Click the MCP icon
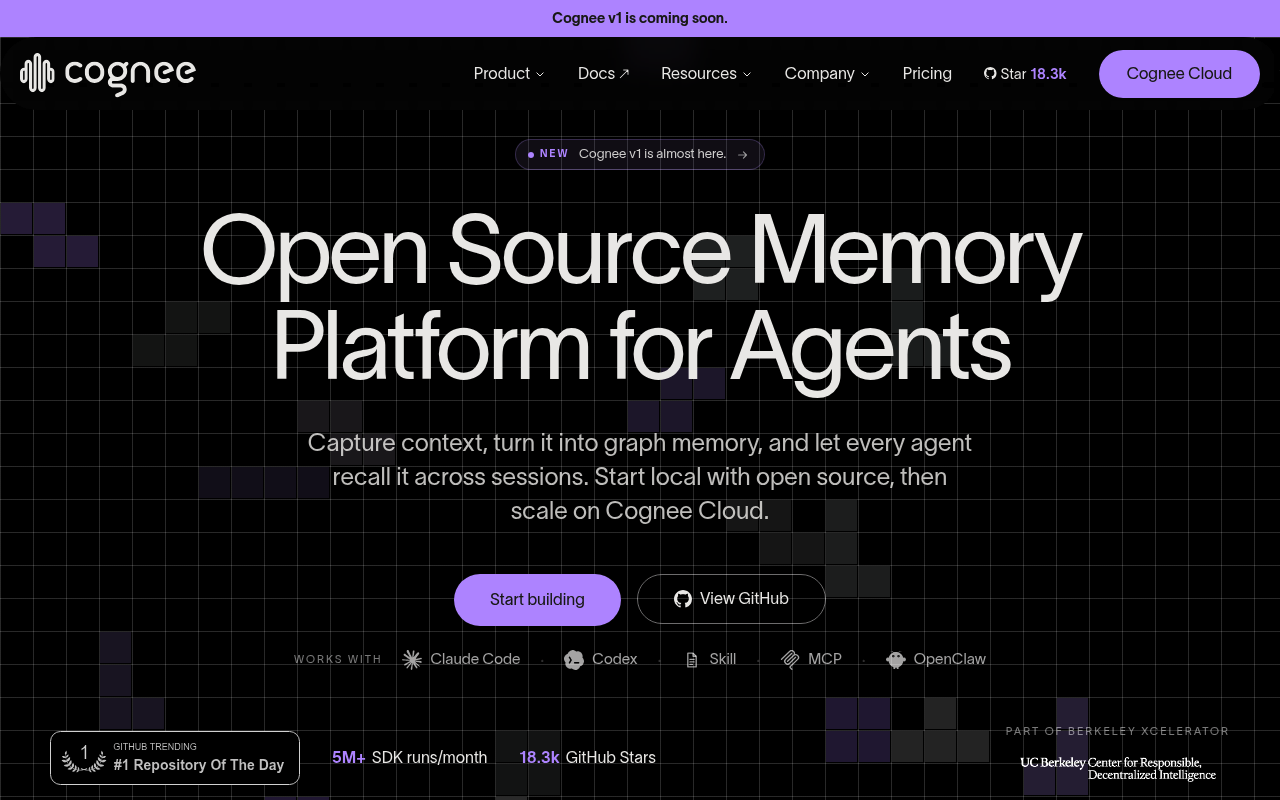The width and height of the screenshot is (1280, 800). pyautogui.click(x=790, y=660)
